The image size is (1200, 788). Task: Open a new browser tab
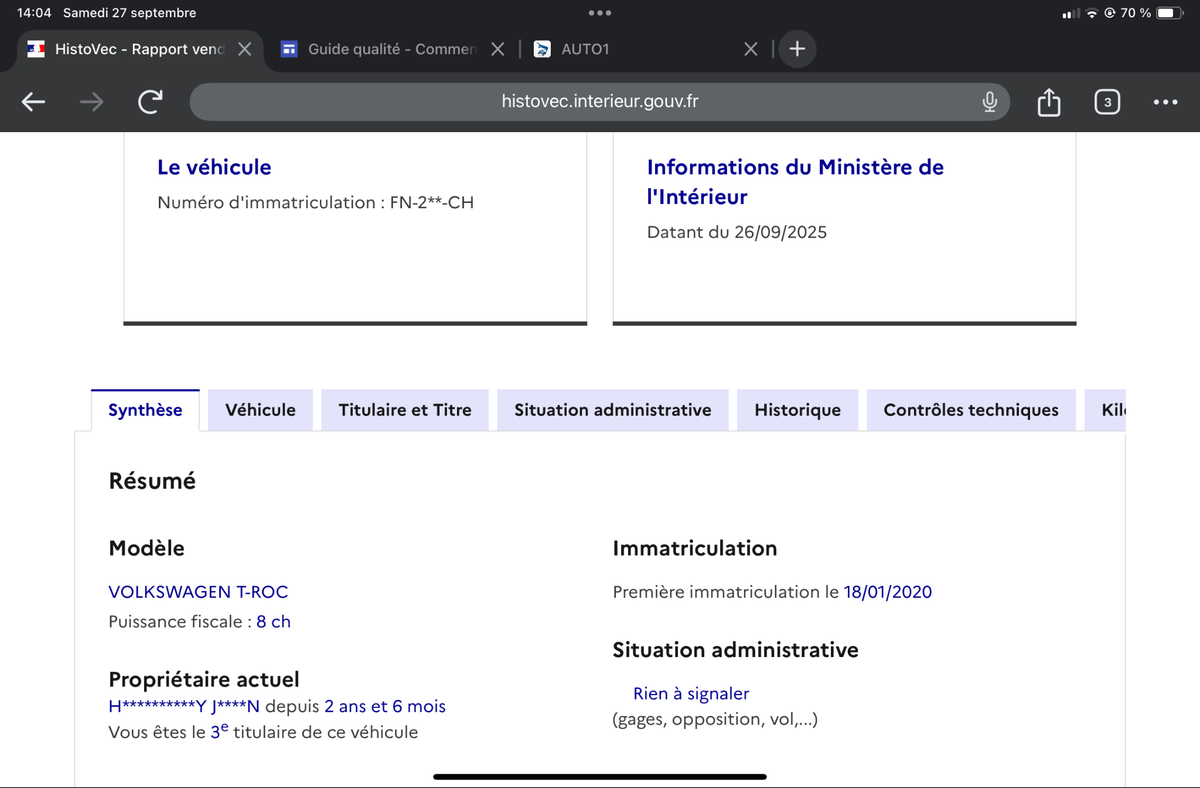(x=797, y=49)
